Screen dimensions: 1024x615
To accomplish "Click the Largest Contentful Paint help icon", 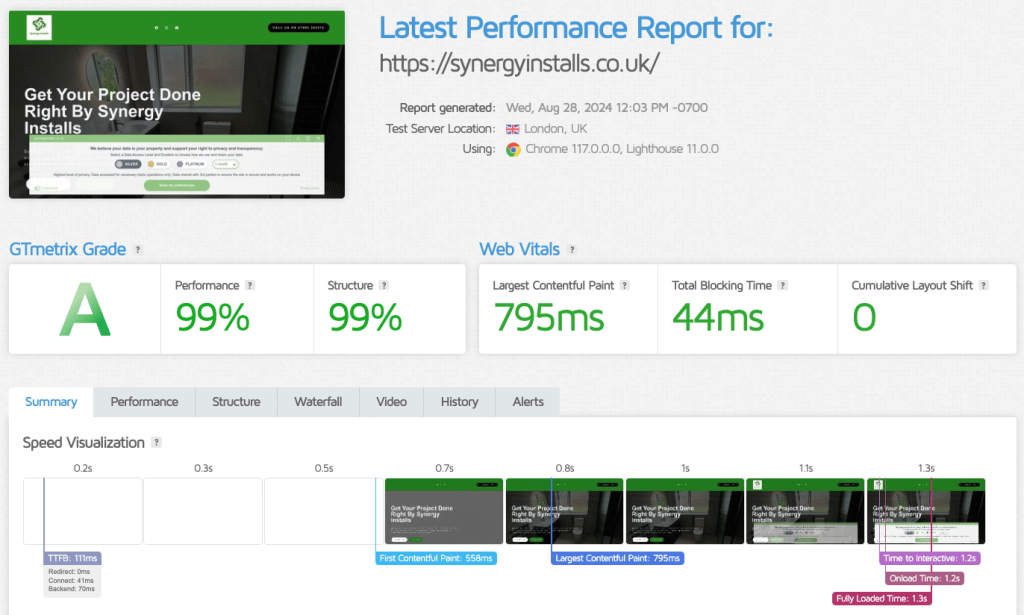I will 624,285.
